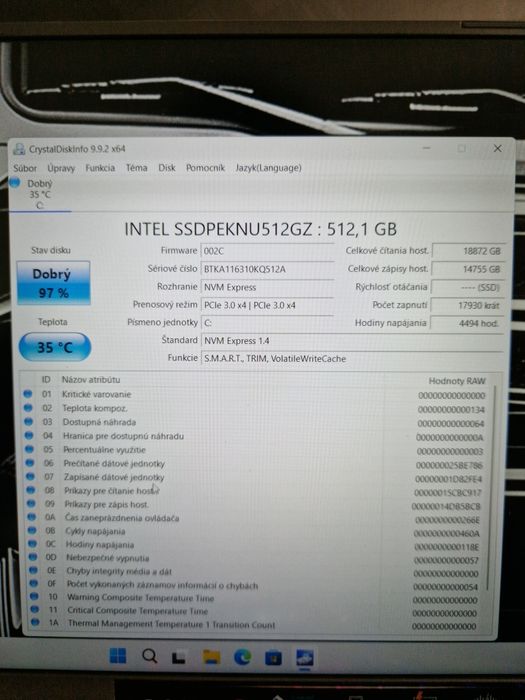Image resolution: width=525 pixels, height=700 pixels.
Task: Select the Príkazy pre zápis host. row
Action: (254, 505)
